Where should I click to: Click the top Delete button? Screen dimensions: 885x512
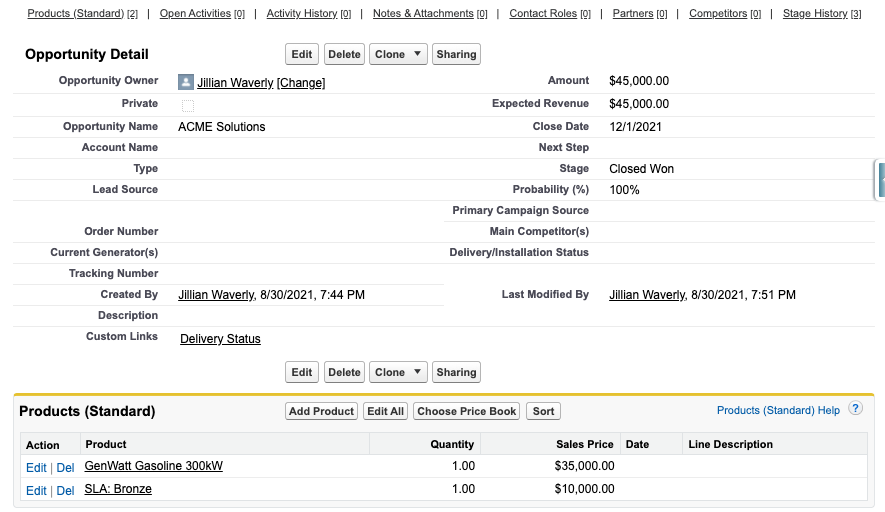(344, 54)
